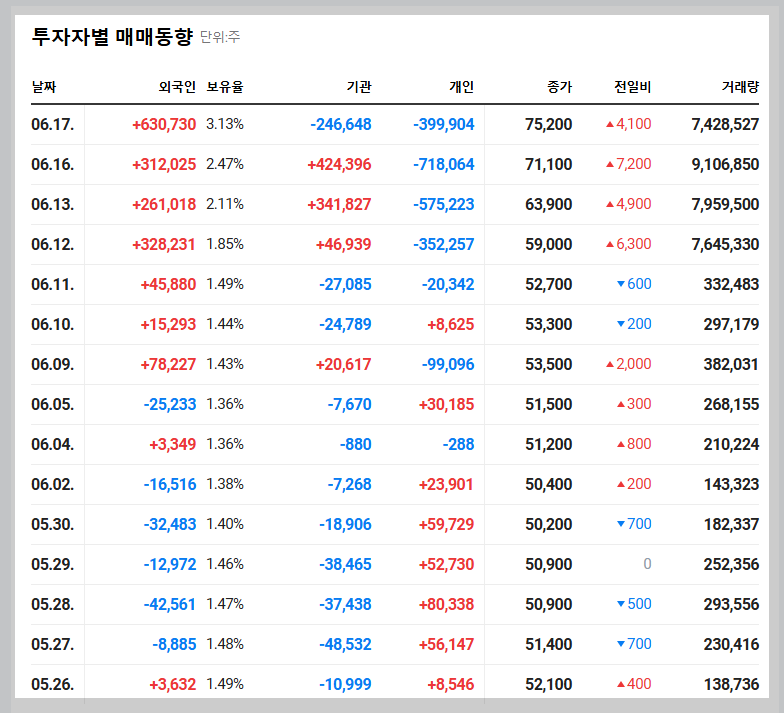Select the date cell 06.04.
The height and width of the screenshot is (713, 784).
tap(52, 444)
